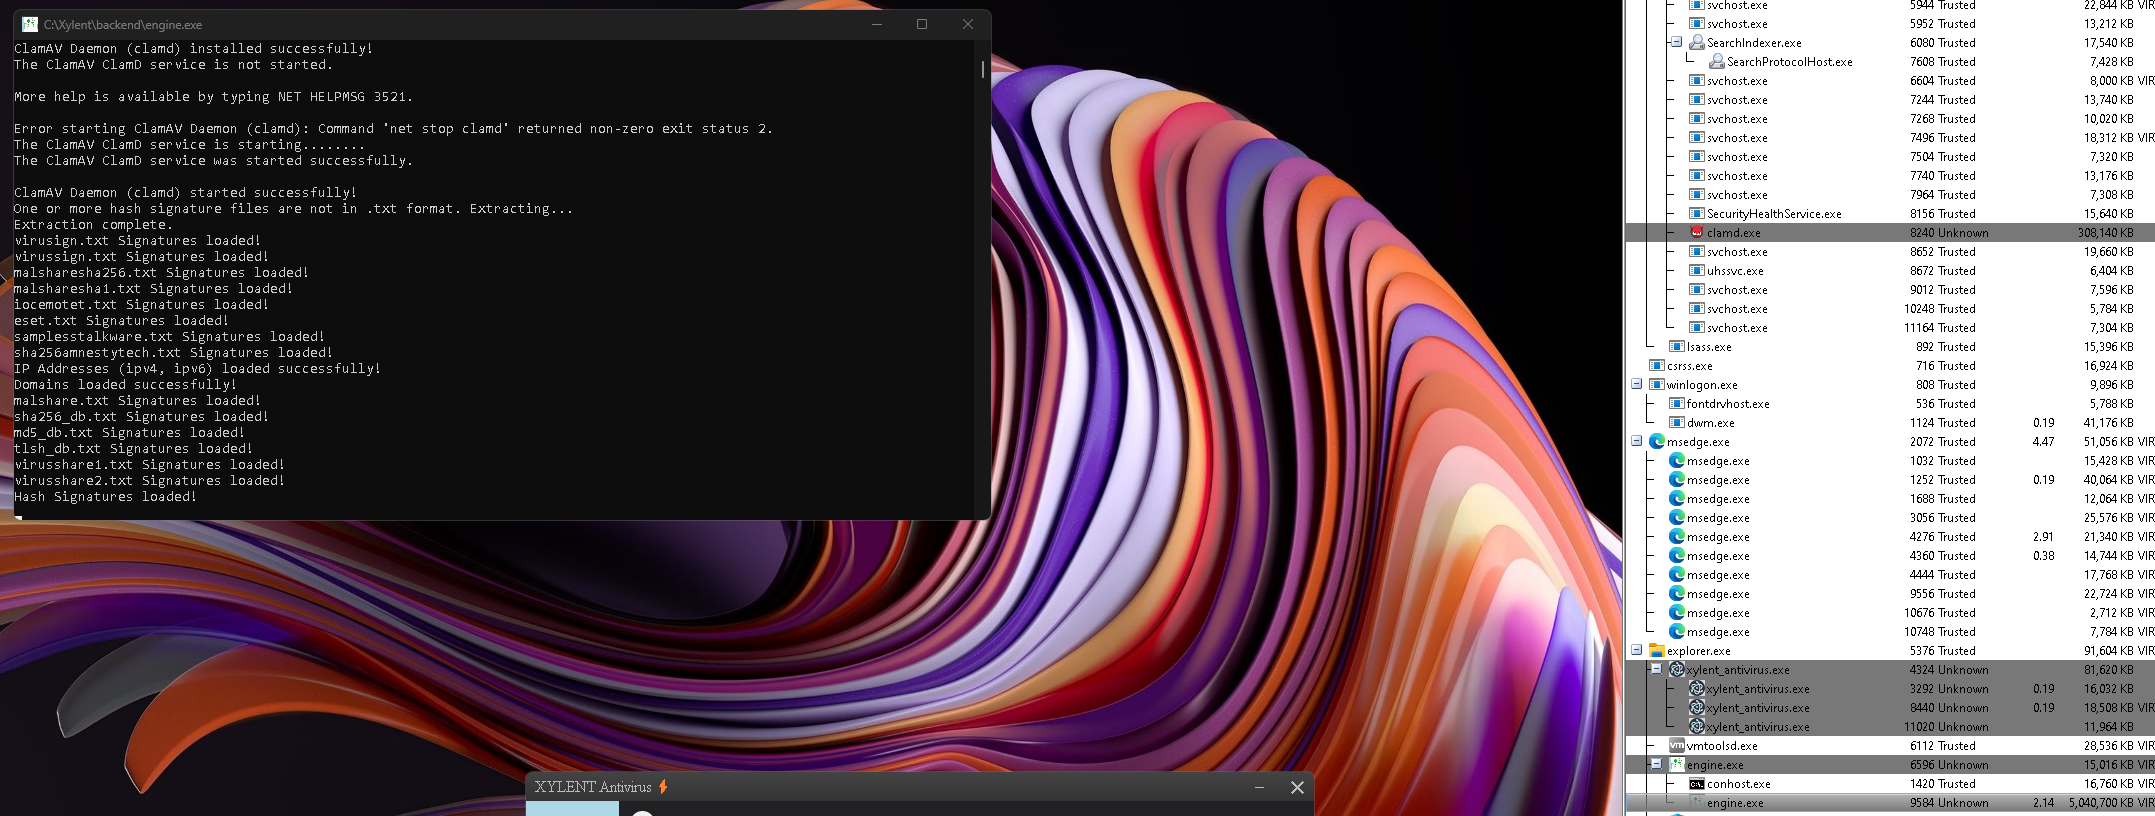The height and width of the screenshot is (816, 2155).
Task: Click the explorer.exe folder icon
Action: tap(1657, 650)
